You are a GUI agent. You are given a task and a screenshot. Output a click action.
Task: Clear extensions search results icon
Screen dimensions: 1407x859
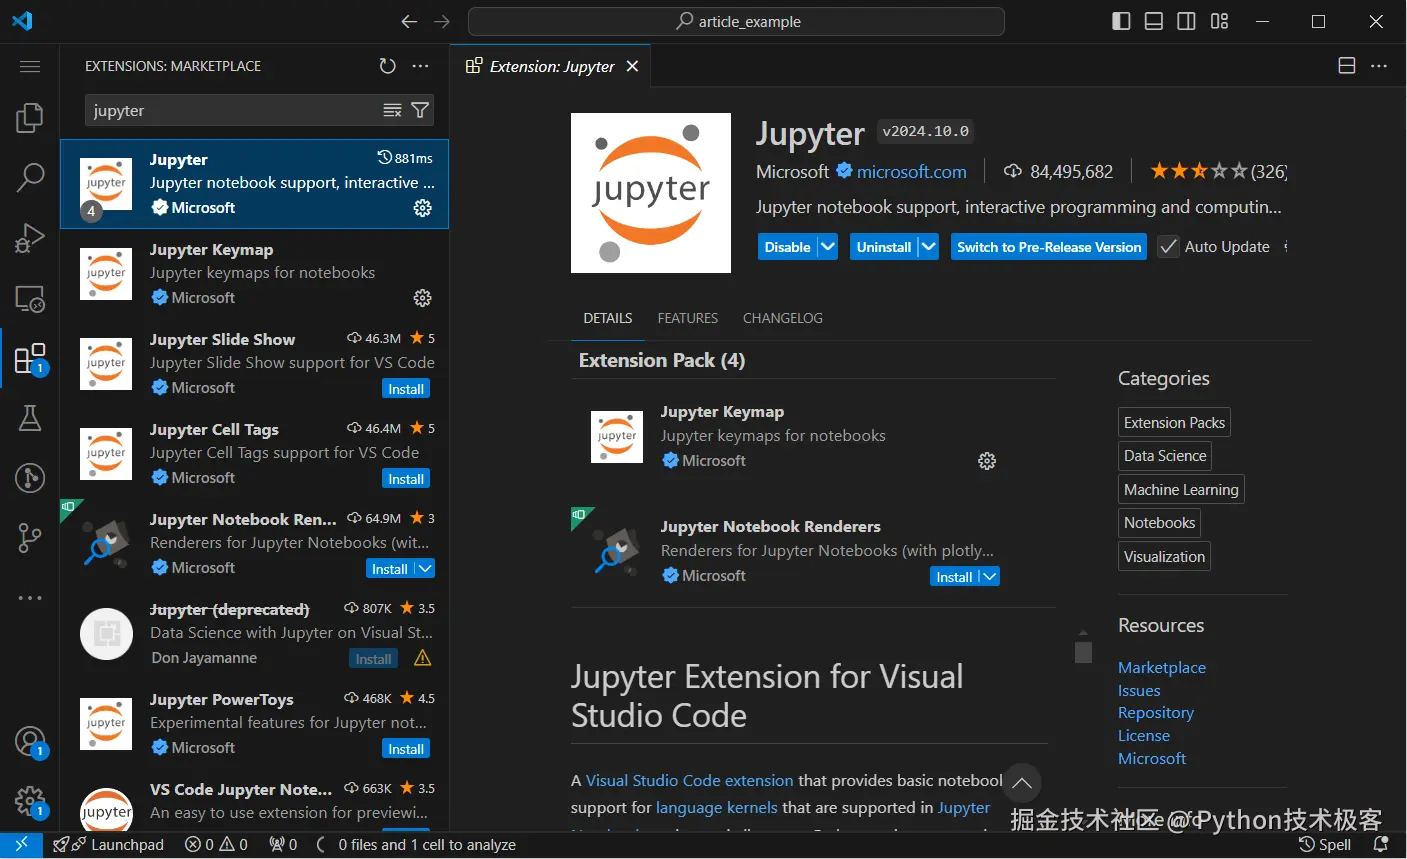(x=392, y=110)
